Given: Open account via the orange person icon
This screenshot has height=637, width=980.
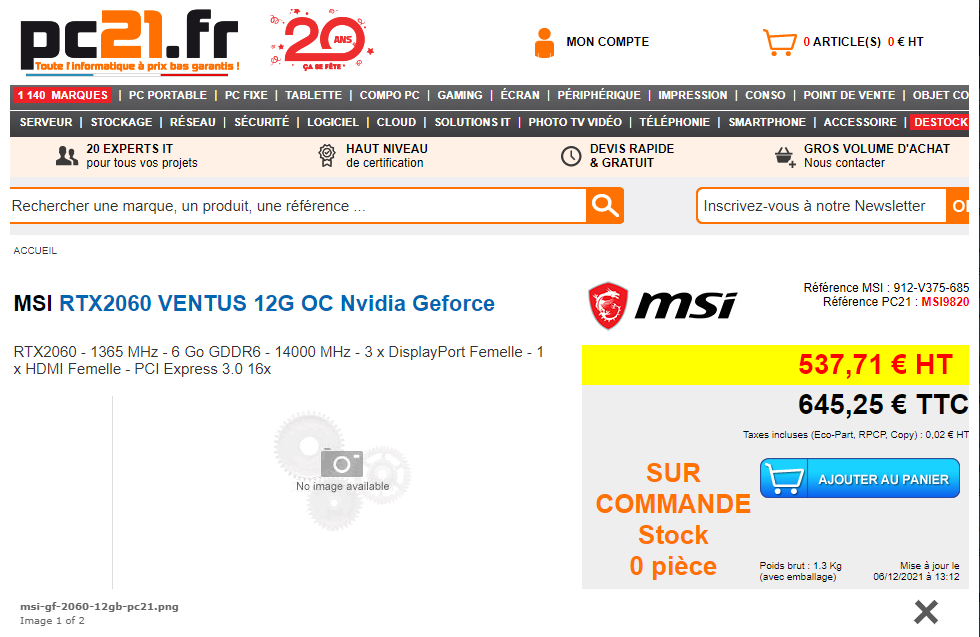Looking at the screenshot, I should point(544,43).
